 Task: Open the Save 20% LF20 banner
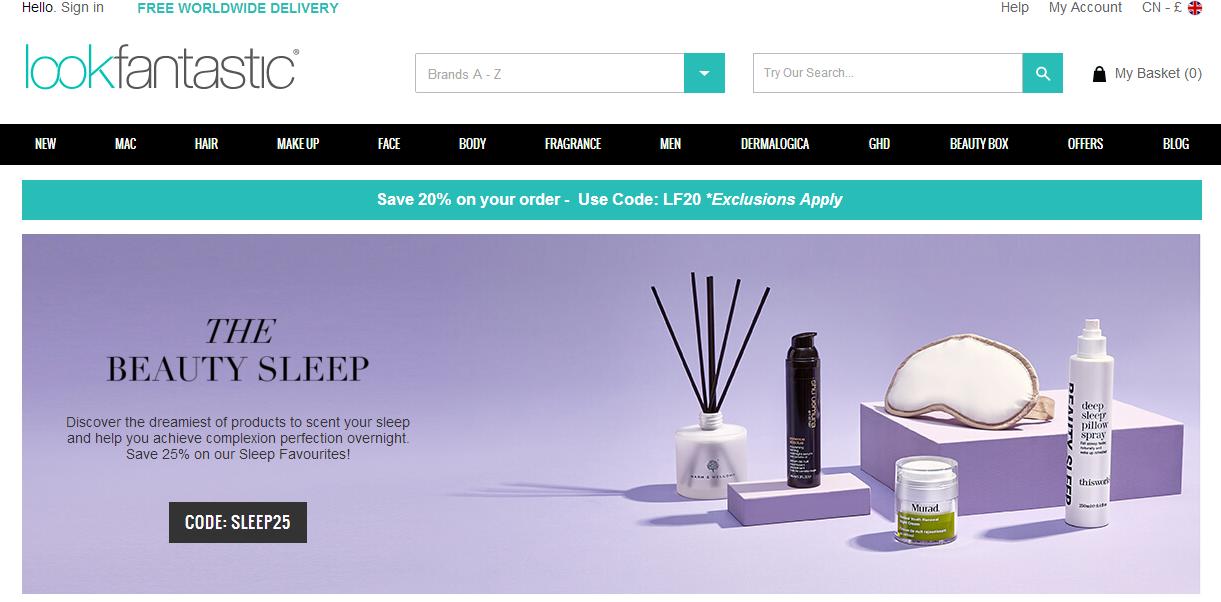(611, 200)
